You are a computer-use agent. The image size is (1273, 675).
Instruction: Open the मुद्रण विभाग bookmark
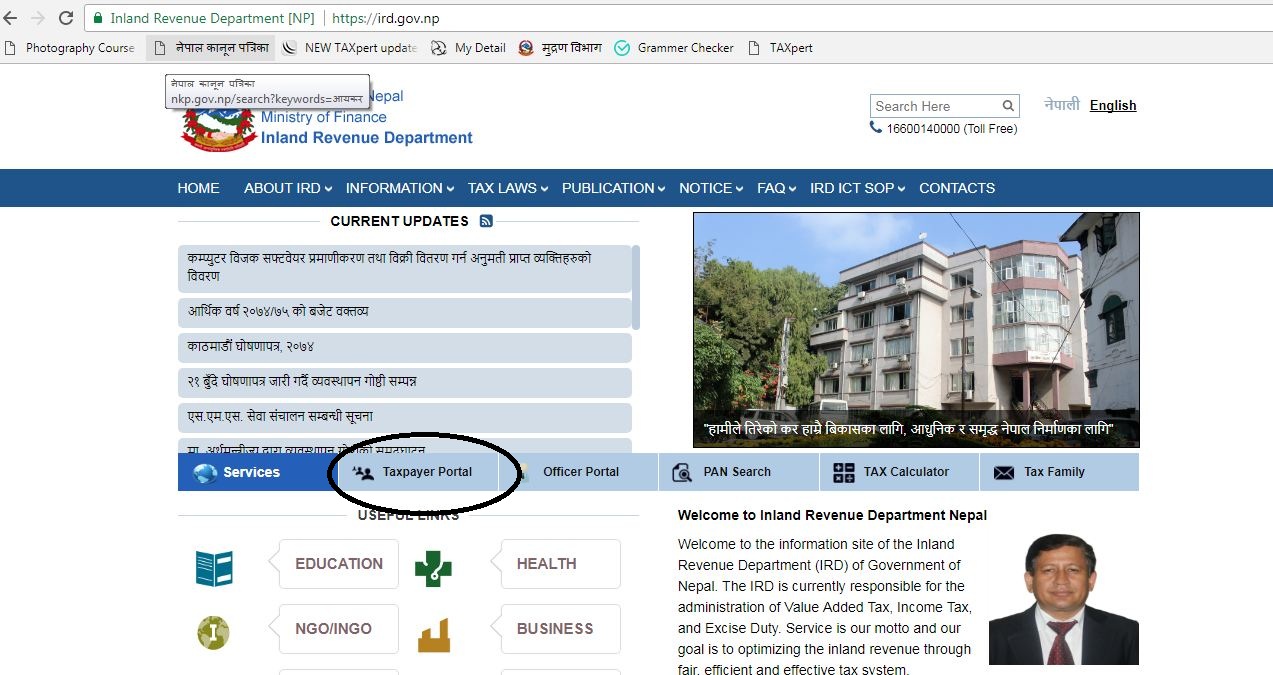click(561, 48)
